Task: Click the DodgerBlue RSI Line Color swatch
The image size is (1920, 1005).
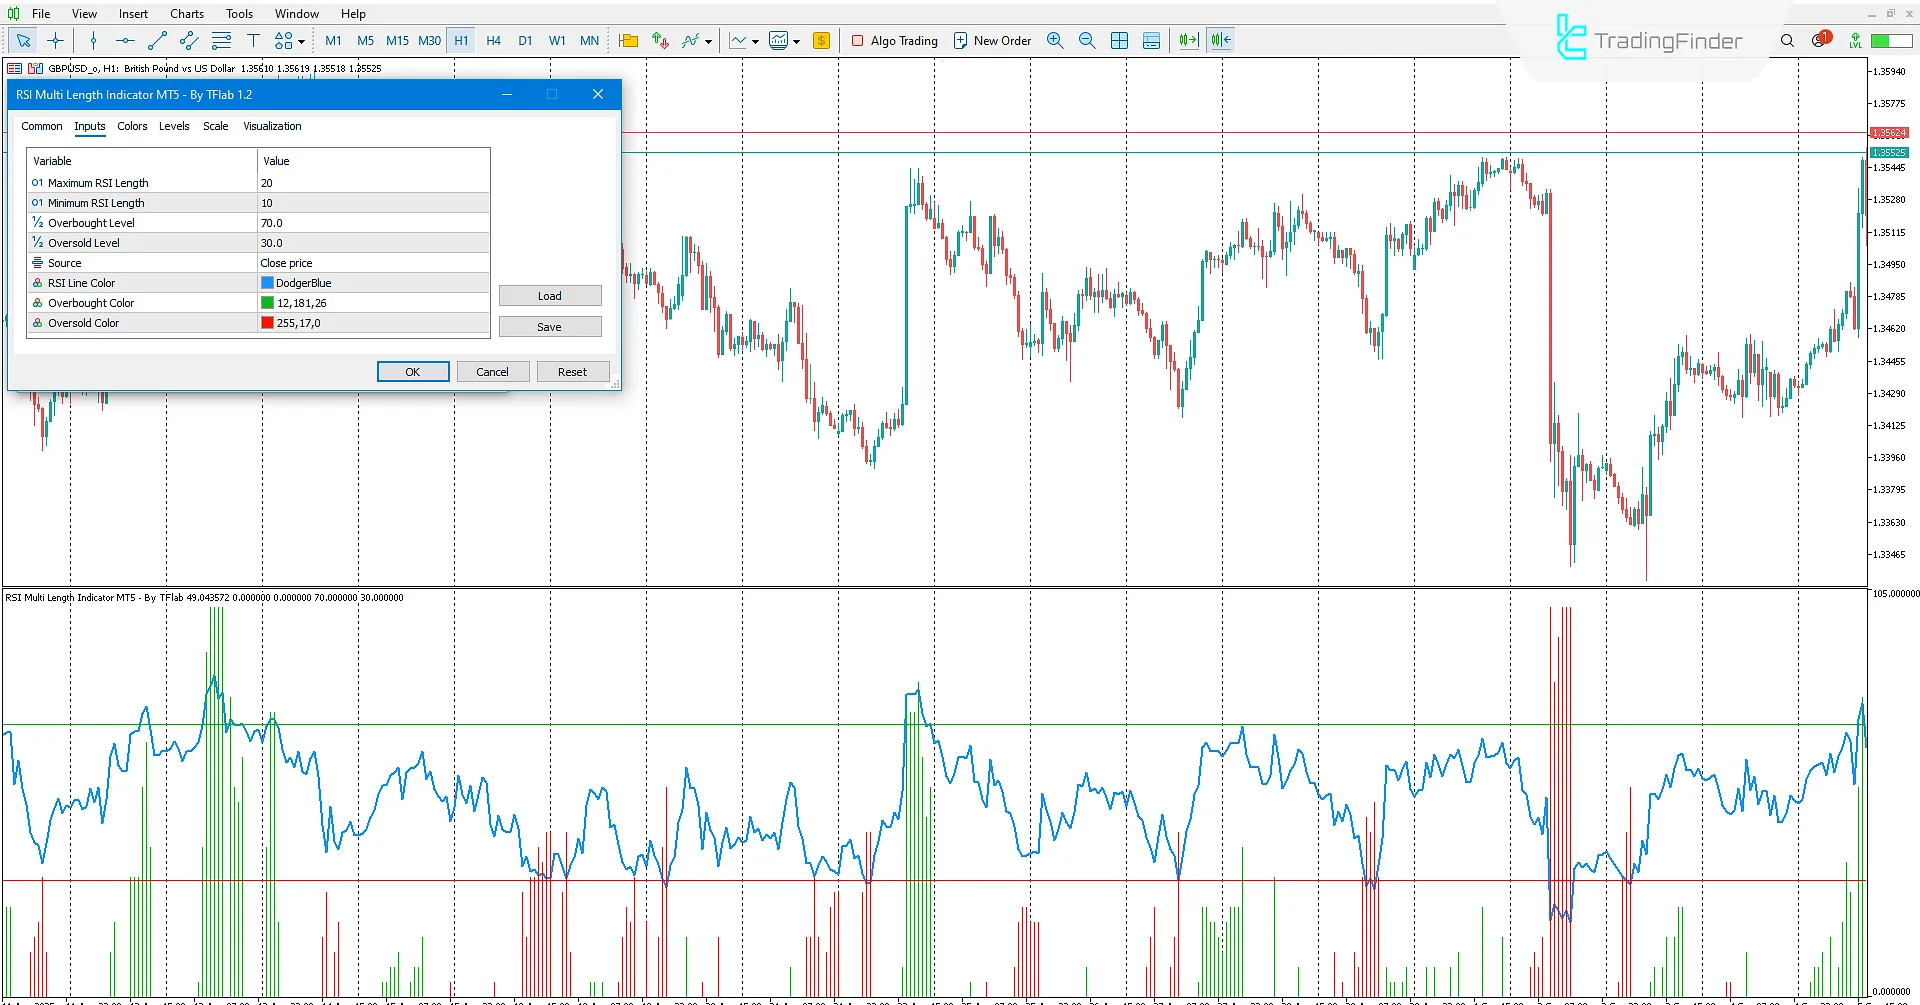Action: pyautogui.click(x=267, y=283)
